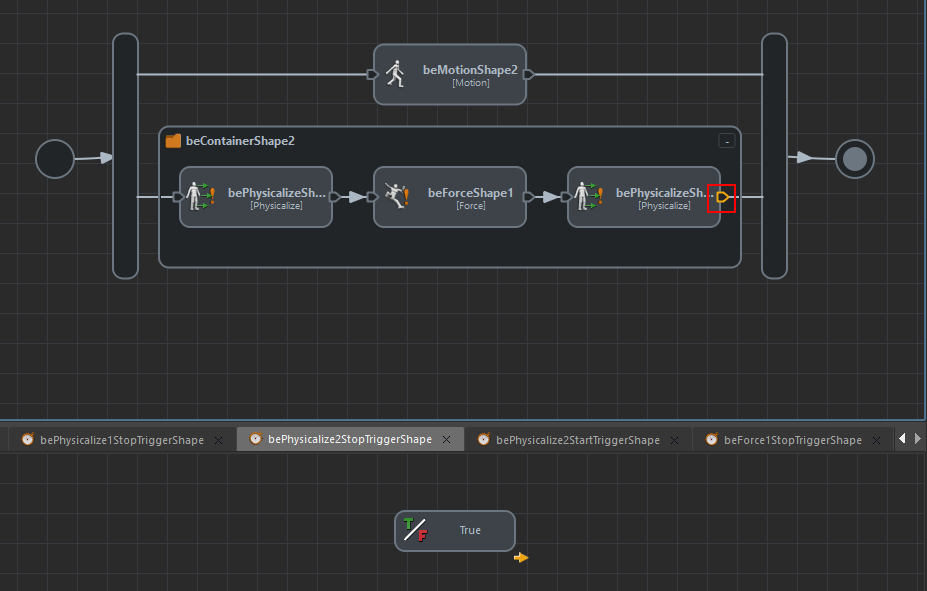
Task: Click input port of first bePhysicalize node
Action: pyautogui.click(x=178, y=197)
